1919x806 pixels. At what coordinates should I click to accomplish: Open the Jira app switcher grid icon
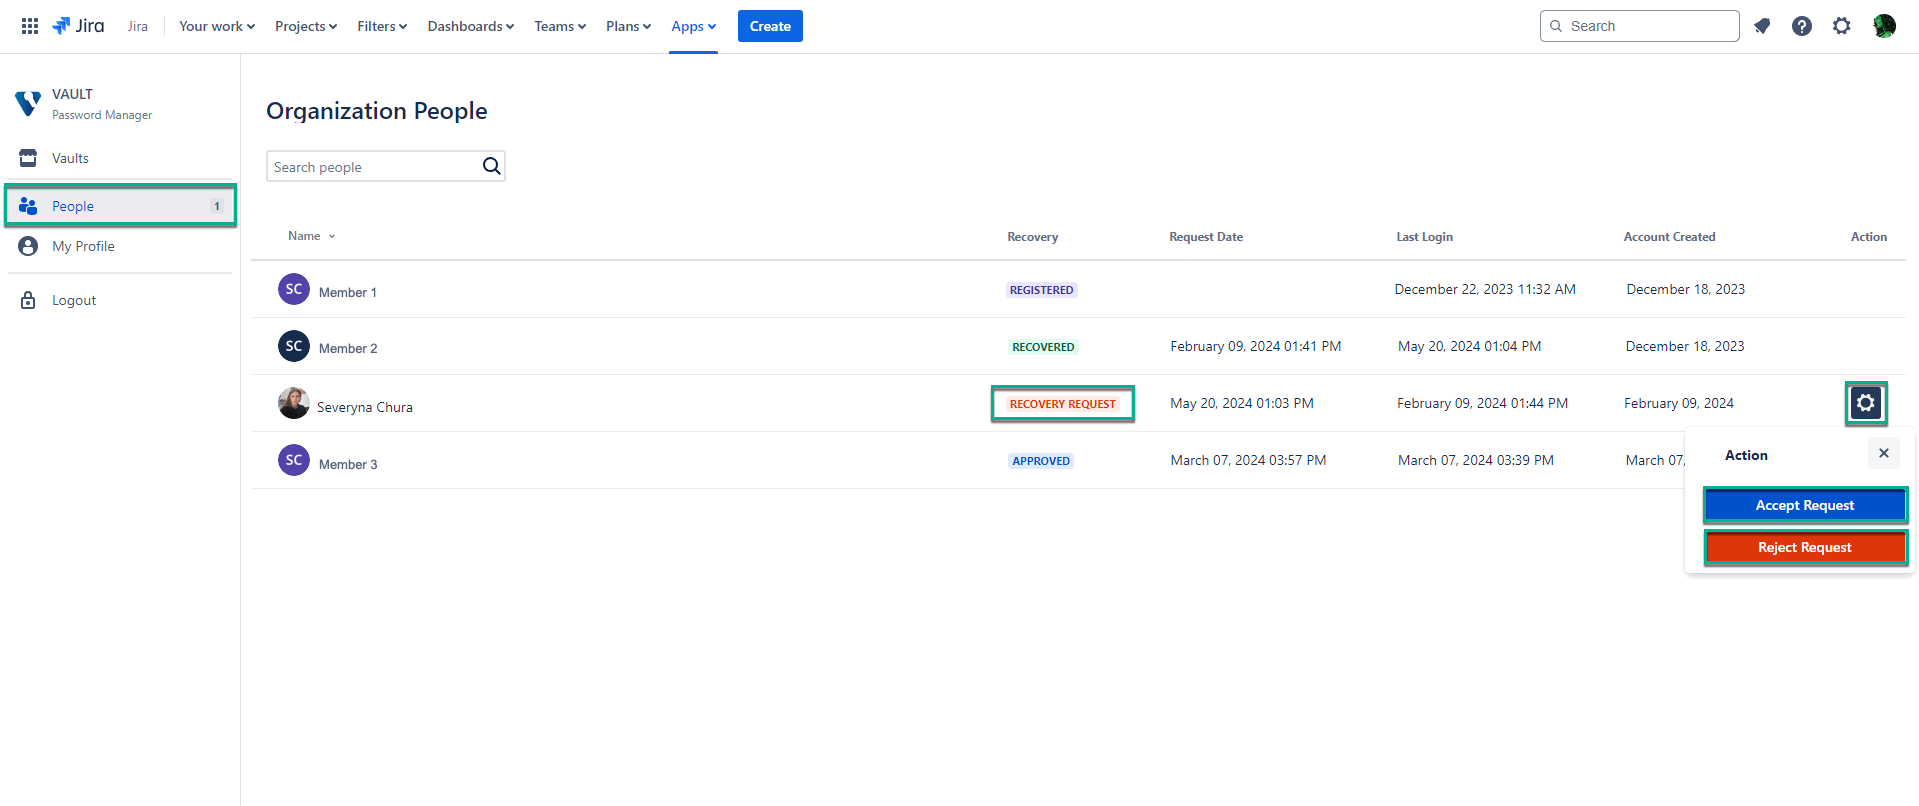click(x=30, y=26)
